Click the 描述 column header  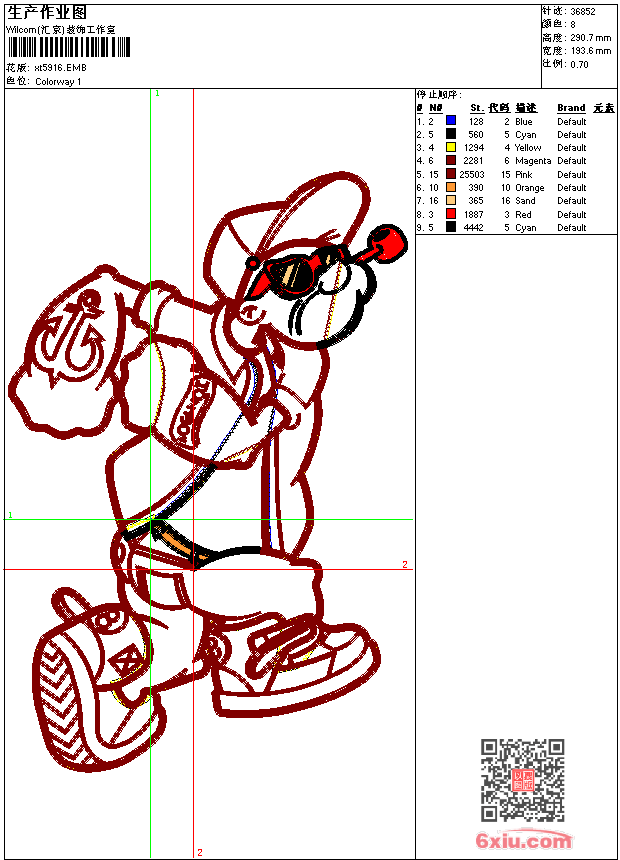point(526,108)
